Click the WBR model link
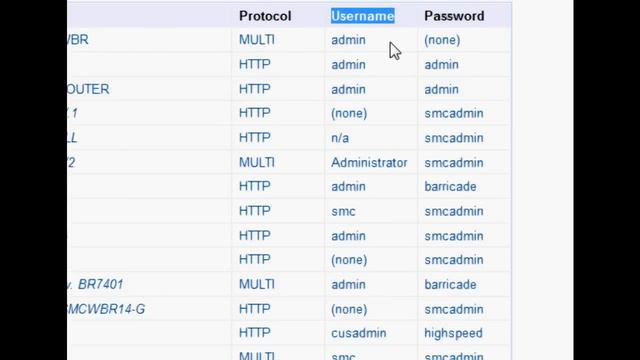This screenshot has height=360, width=640. tap(78, 40)
